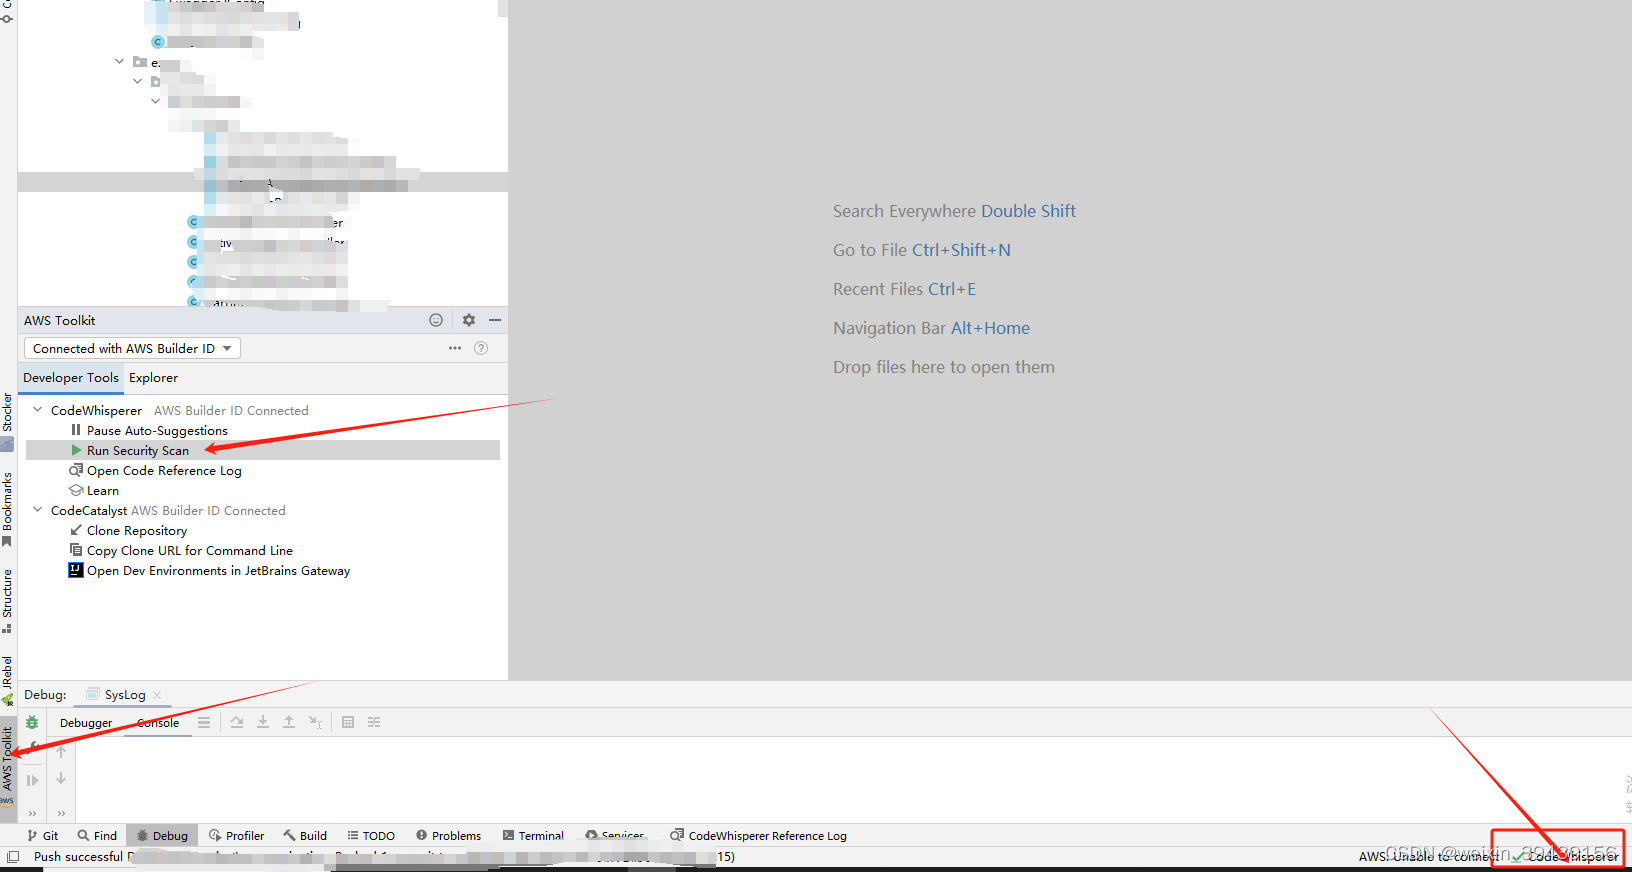Click the feedback smiley icon in AWS Toolkit
This screenshot has width=1632, height=872.
click(436, 320)
